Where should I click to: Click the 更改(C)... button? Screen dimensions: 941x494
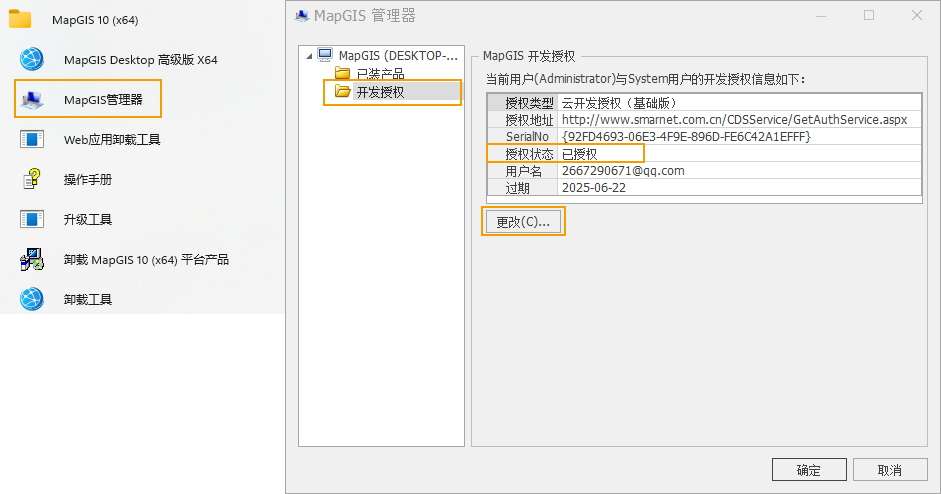tap(523, 221)
